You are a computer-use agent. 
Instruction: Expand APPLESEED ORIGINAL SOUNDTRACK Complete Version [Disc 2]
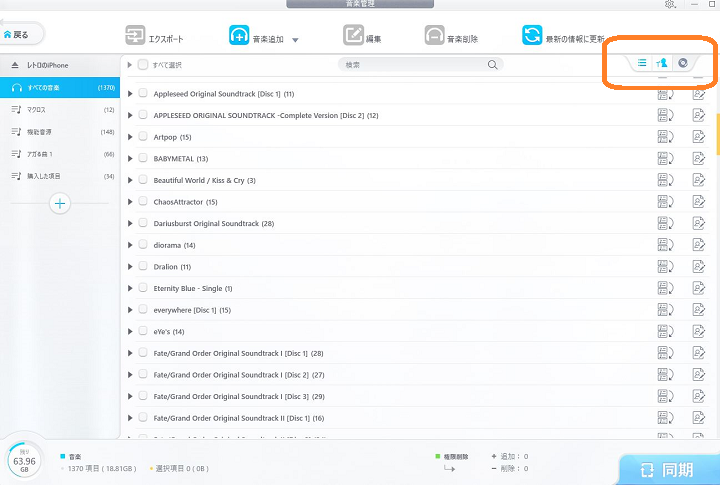pyautogui.click(x=130, y=115)
